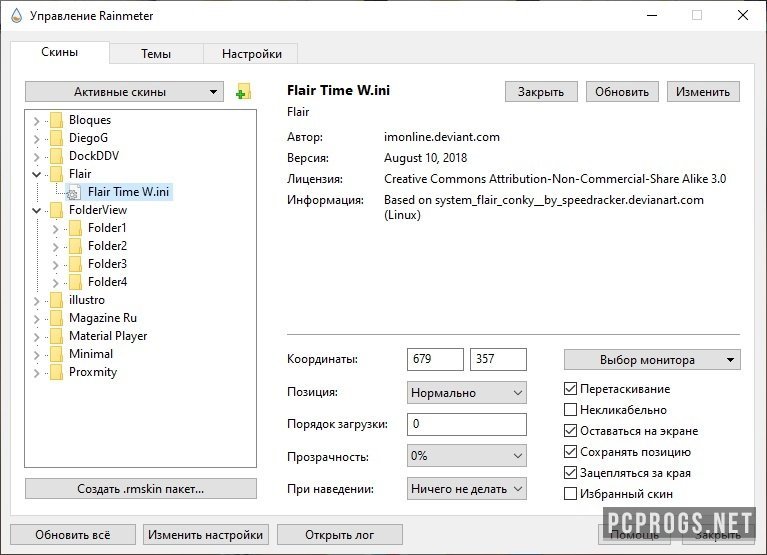Open the При наведении combo box
Viewport: 767px width, 555px height.
coord(467,488)
